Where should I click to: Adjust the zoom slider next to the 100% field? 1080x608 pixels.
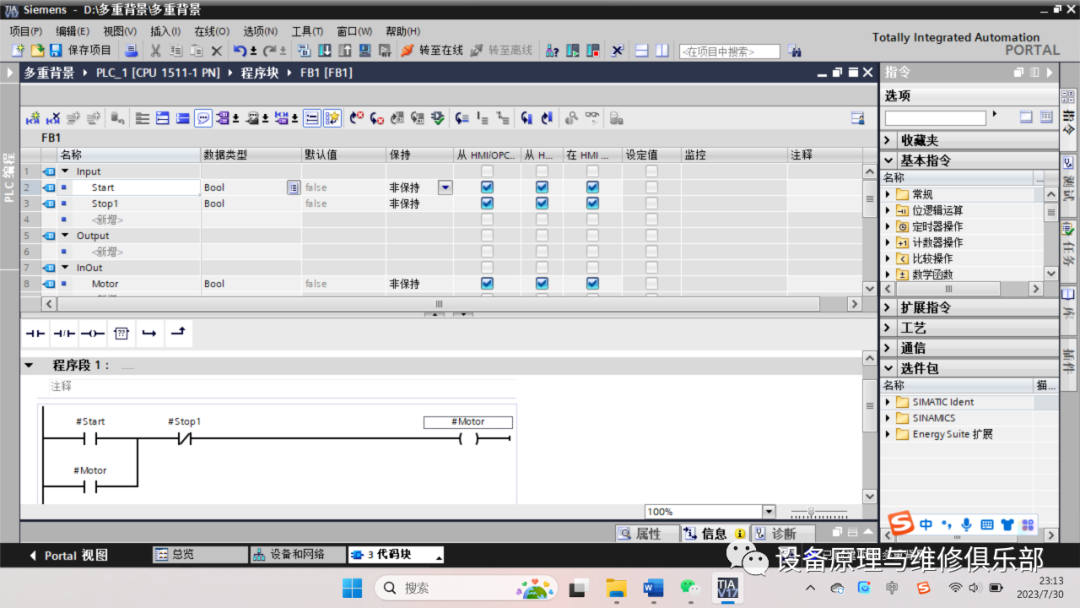coord(810,511)
